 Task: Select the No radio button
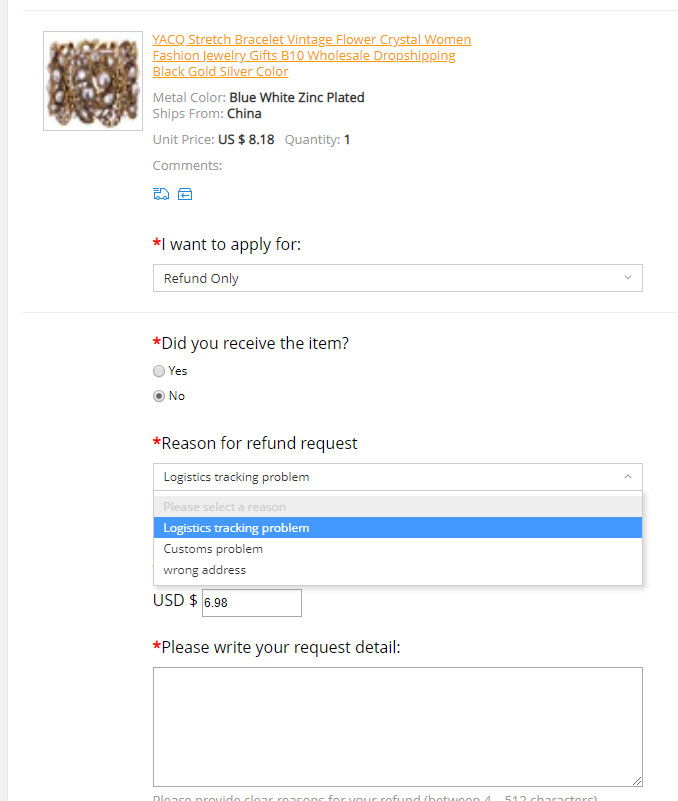[159, 396]
